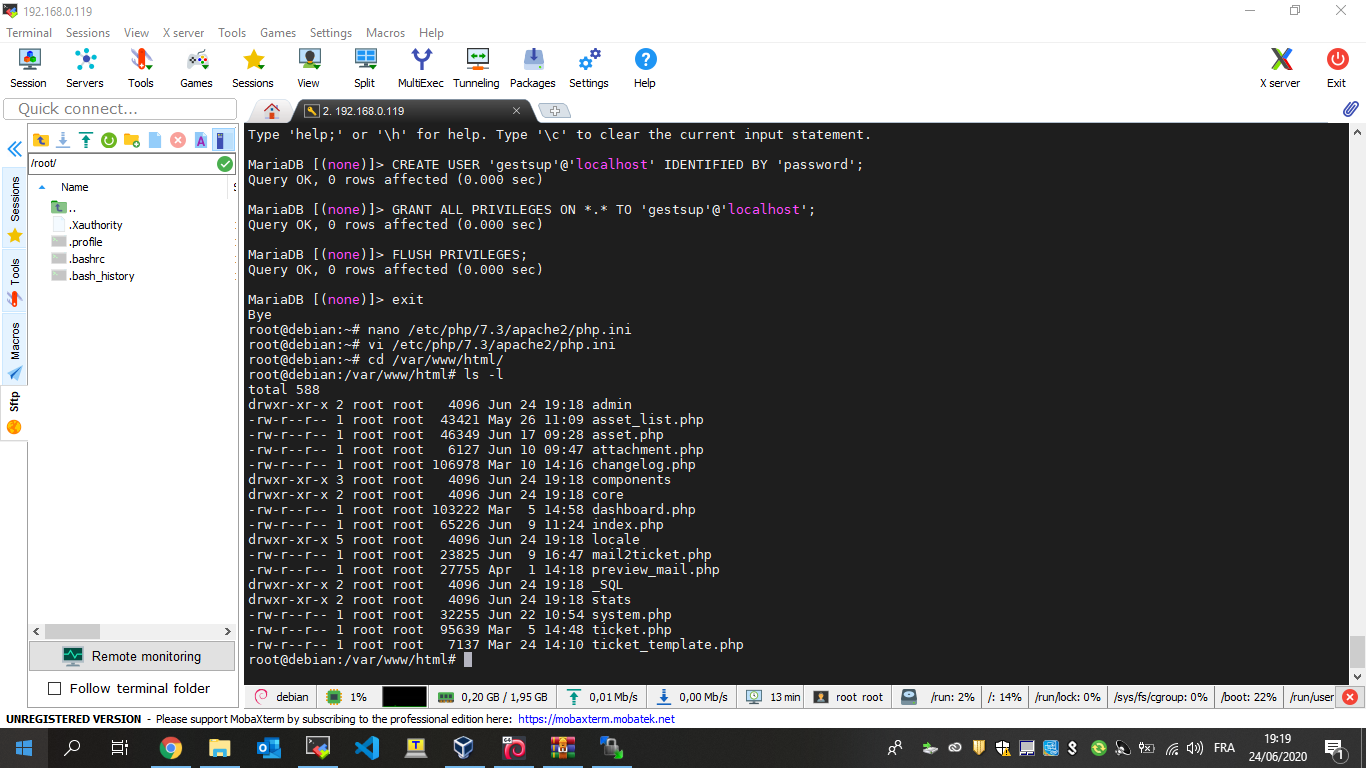
Task: Open the Session toolbar button
Action: 28,68
